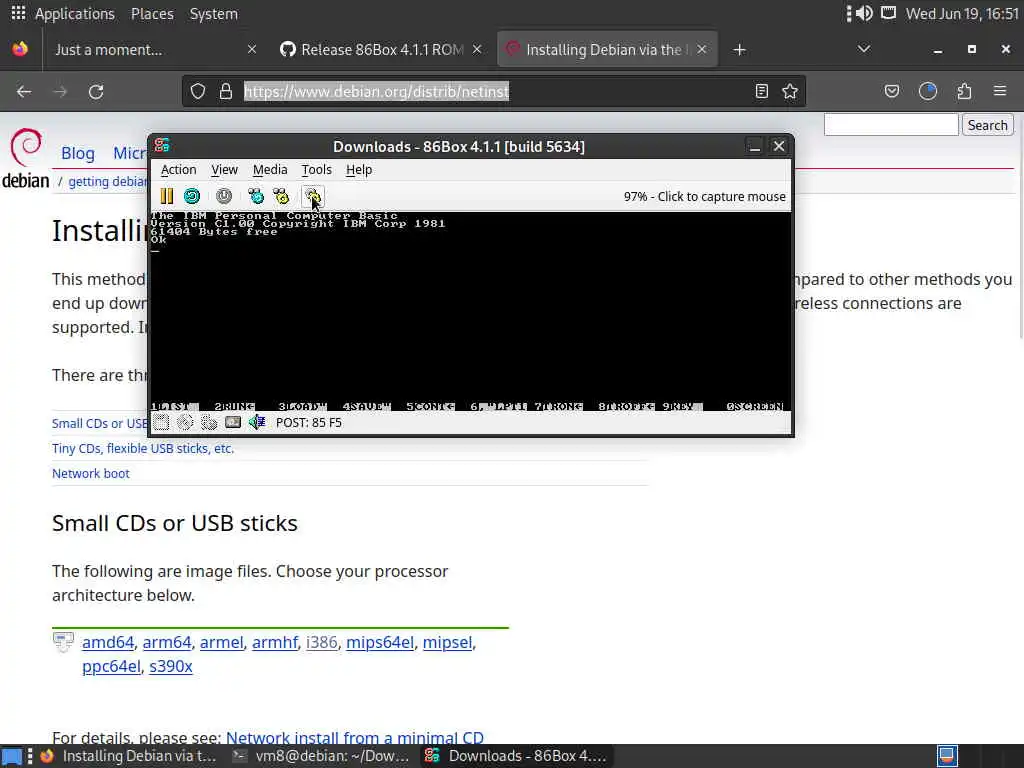Screen dimensions: 1024x768
Task: Open the armel image link
Action: pos(221,643)
